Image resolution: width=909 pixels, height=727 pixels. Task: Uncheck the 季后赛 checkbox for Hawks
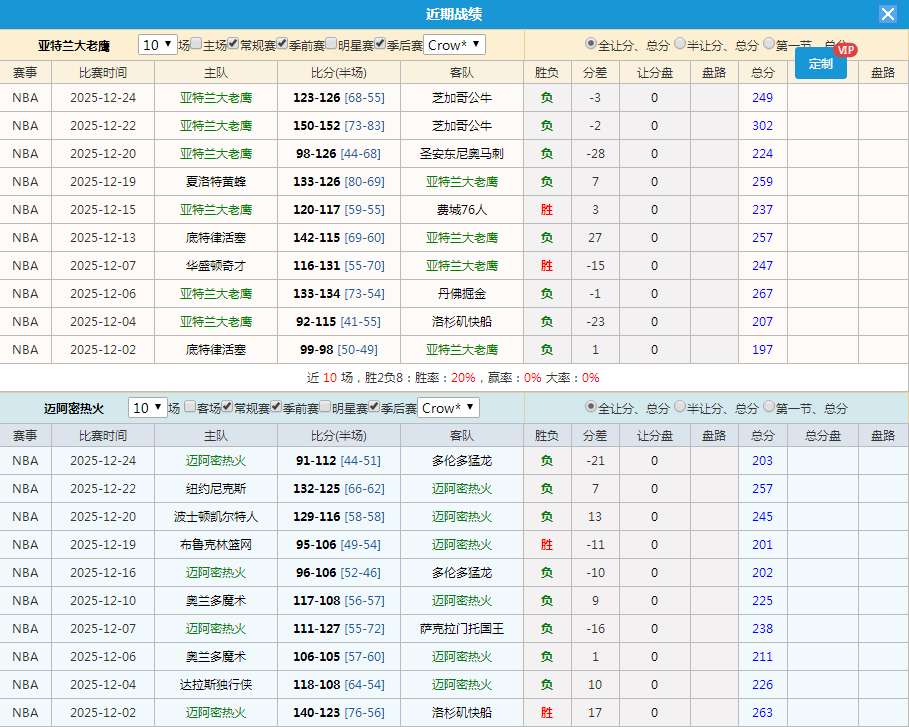tap(380, 44)
